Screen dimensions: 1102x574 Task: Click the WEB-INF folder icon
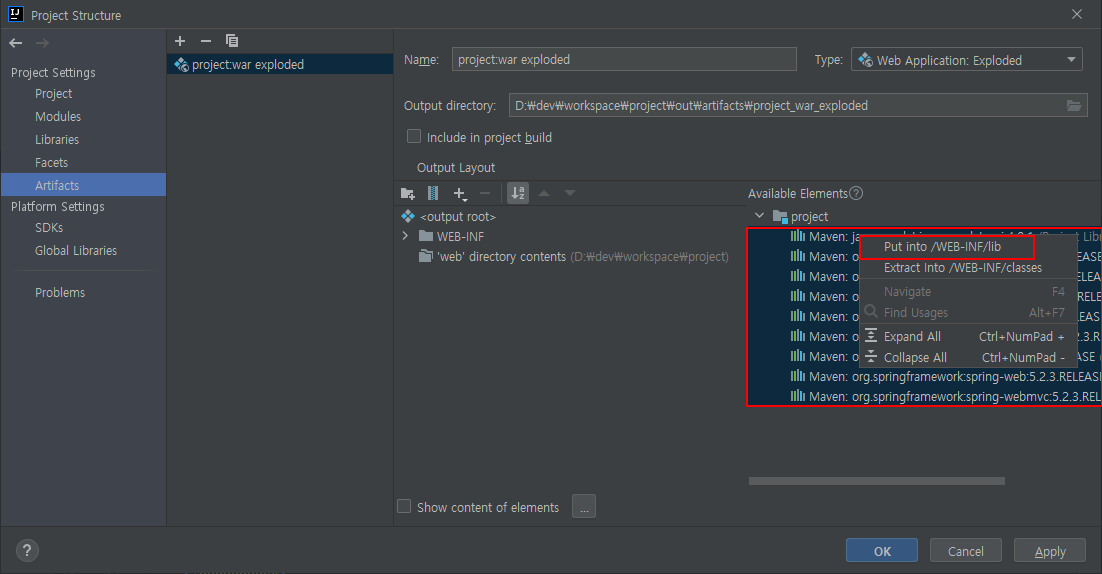(x=425, y=236)
